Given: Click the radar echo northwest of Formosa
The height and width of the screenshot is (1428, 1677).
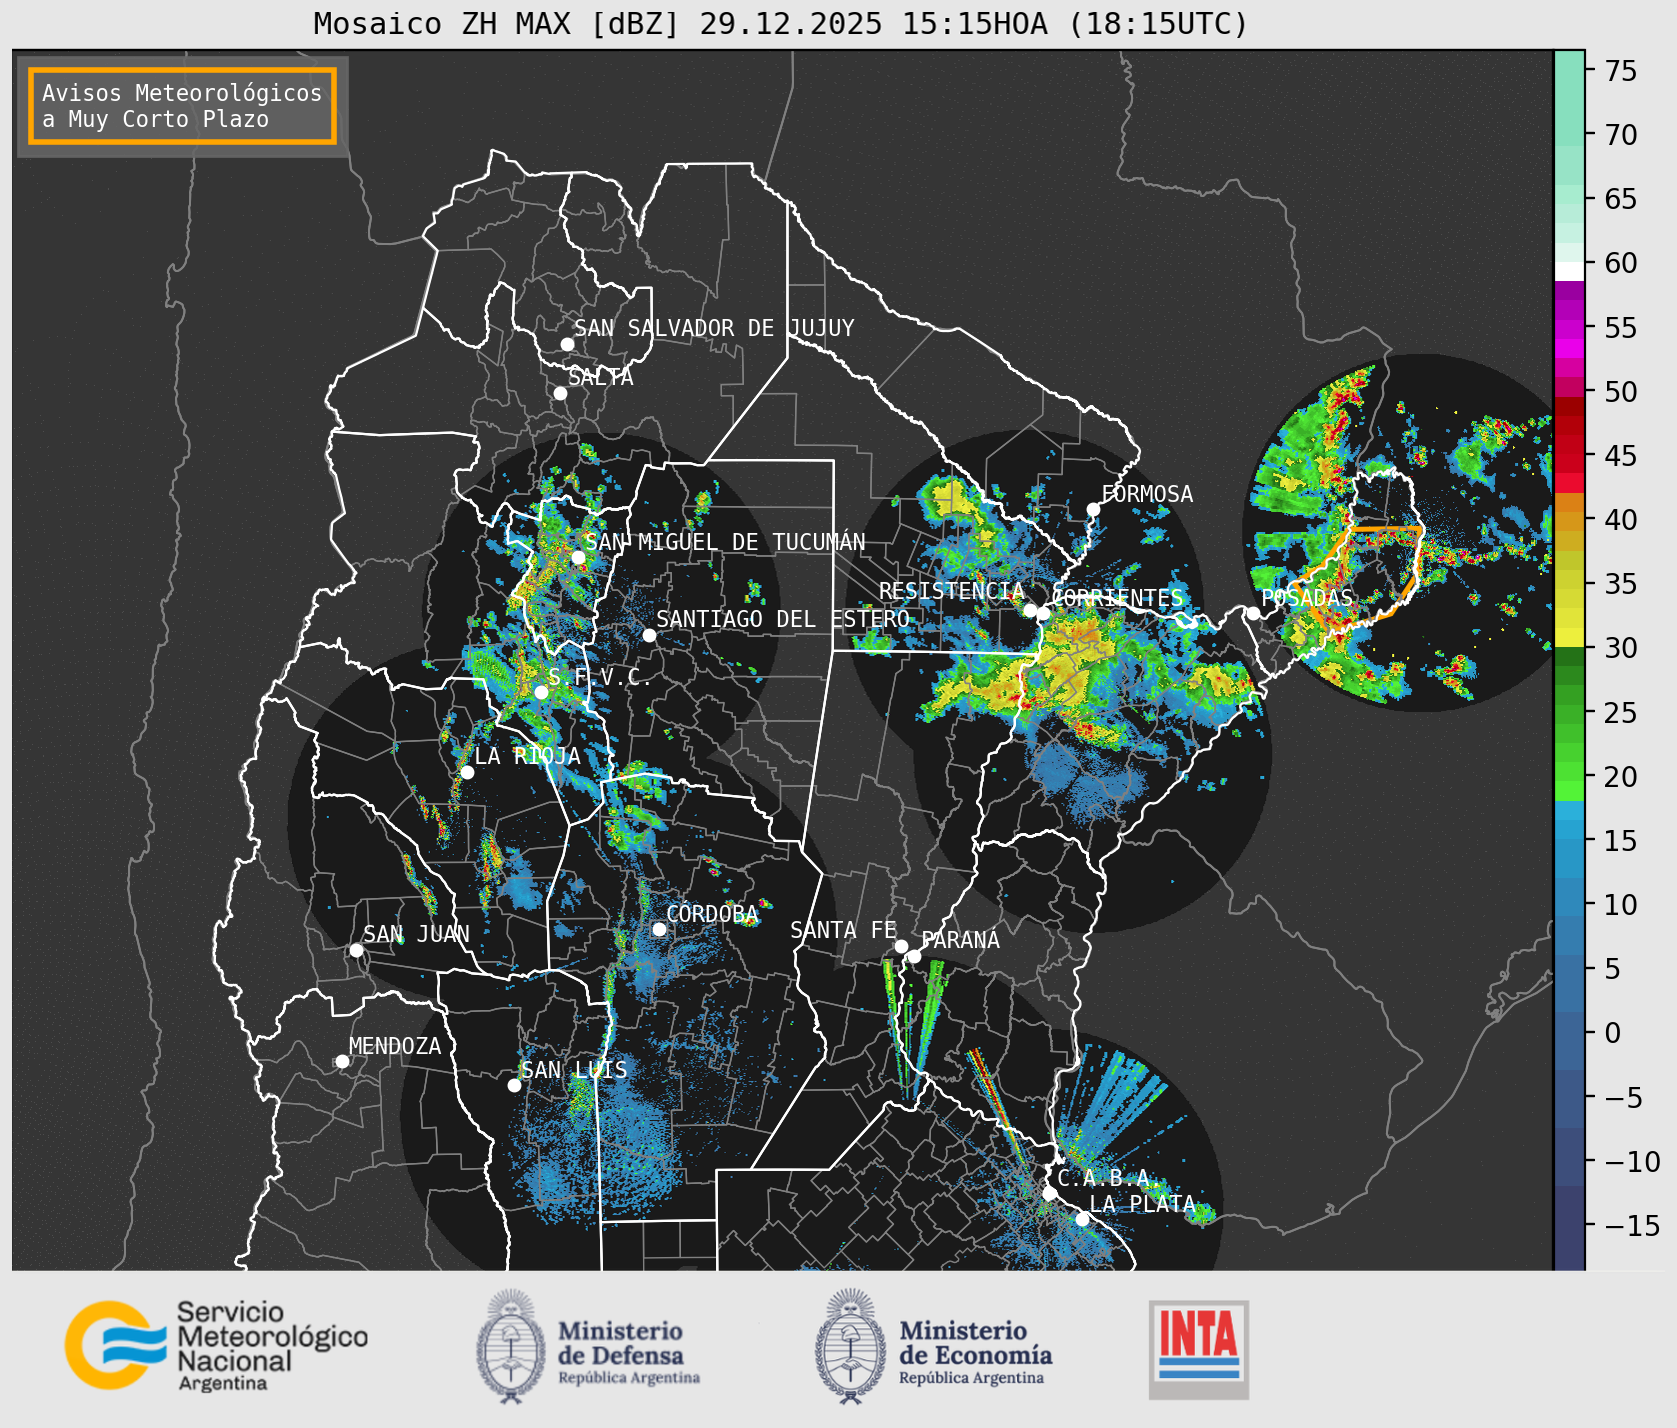Looking at the screenshot, I should (950, 498).
